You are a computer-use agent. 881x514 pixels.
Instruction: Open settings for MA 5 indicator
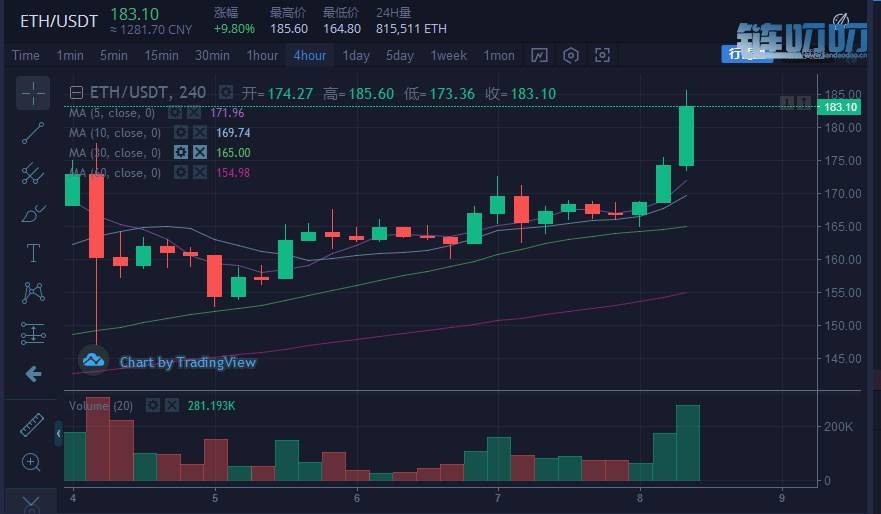(175, 113)
